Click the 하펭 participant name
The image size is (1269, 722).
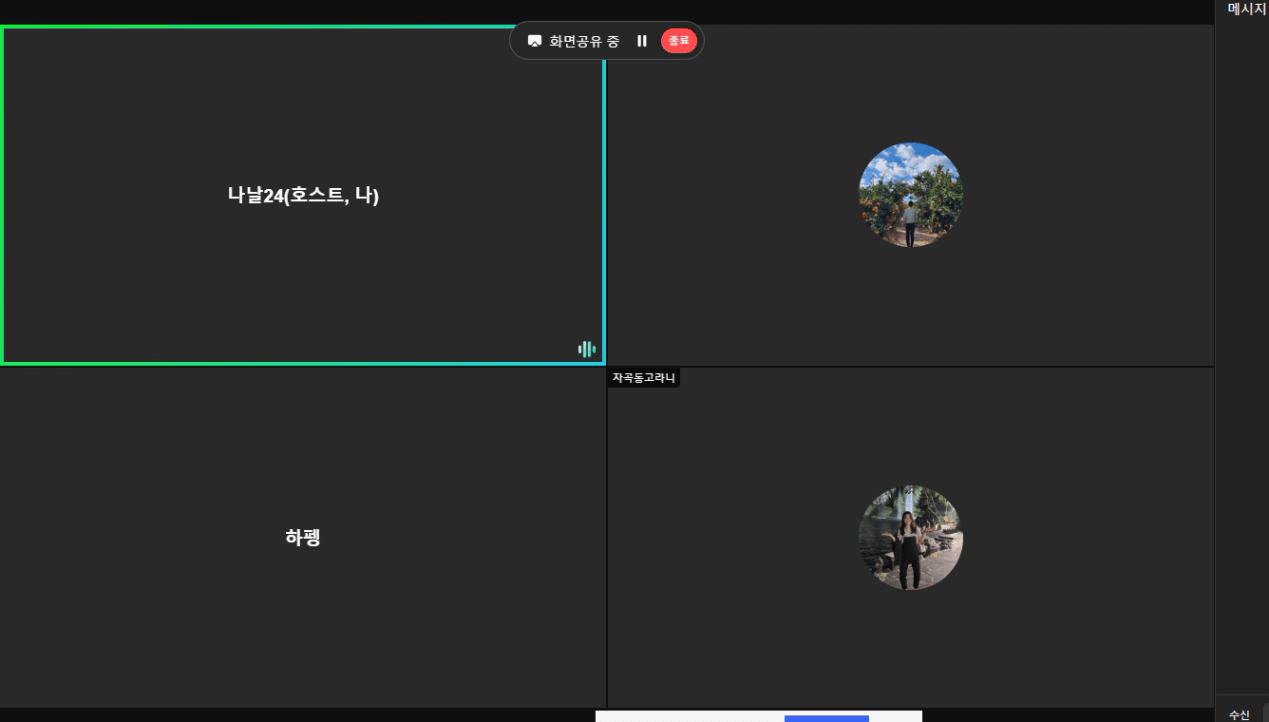pyautogui.click(x=302, y=537)
